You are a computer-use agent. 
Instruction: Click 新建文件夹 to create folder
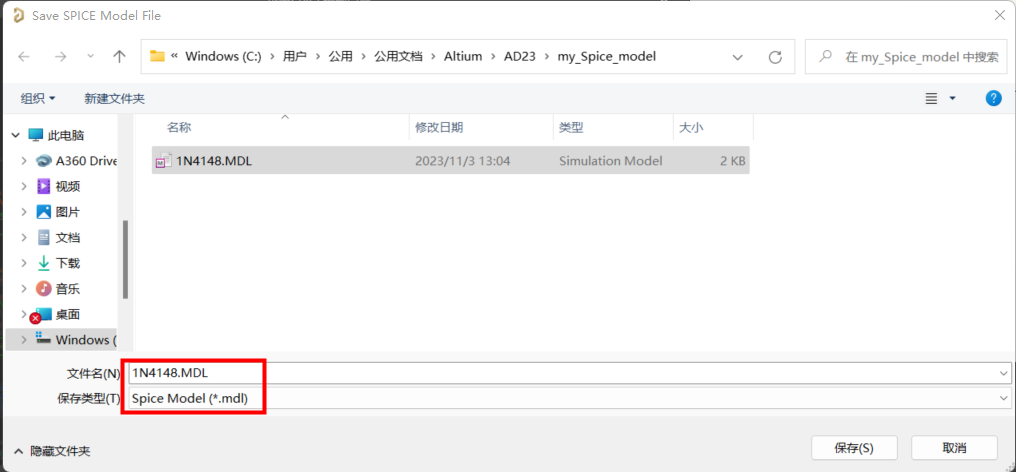114,98
